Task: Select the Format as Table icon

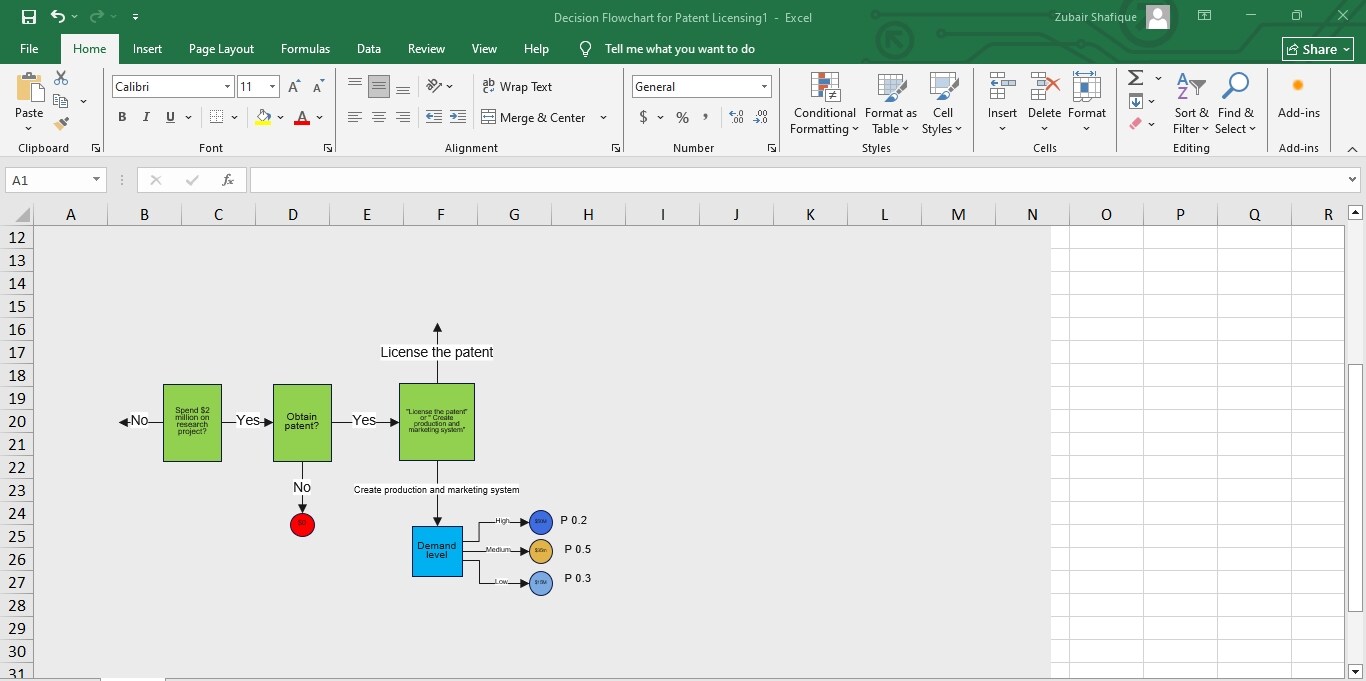Action: click(x=890, y=104)
